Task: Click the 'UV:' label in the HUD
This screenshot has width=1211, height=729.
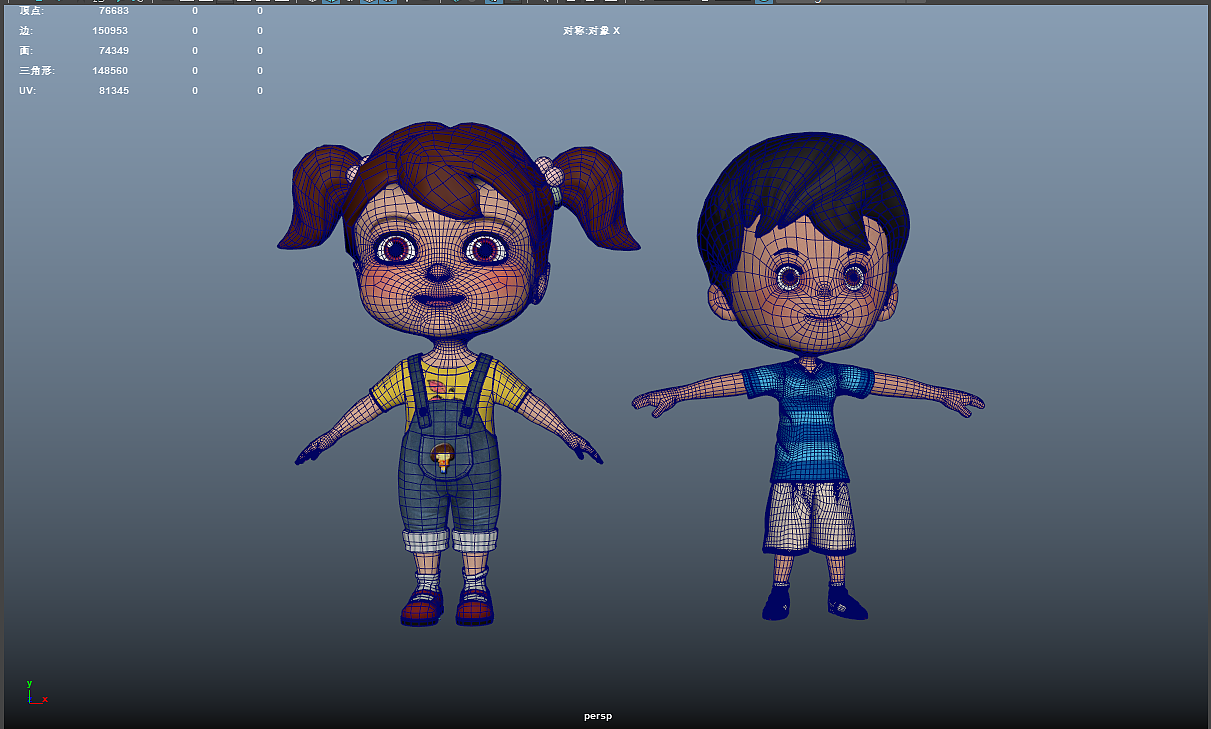Action: (x=27, y=91)
